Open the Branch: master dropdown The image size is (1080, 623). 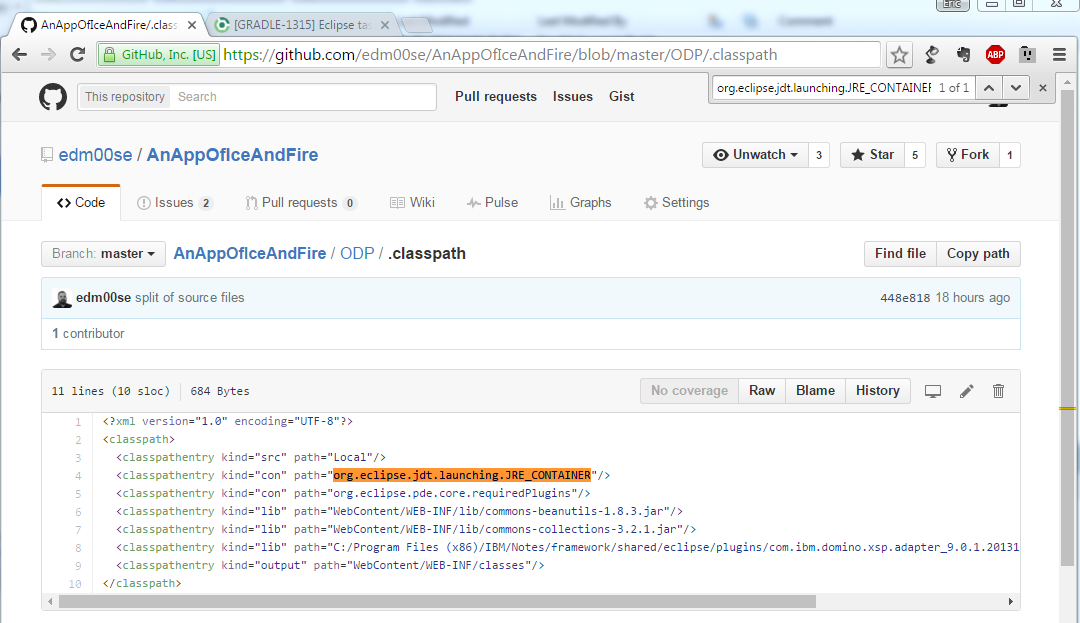103,254
